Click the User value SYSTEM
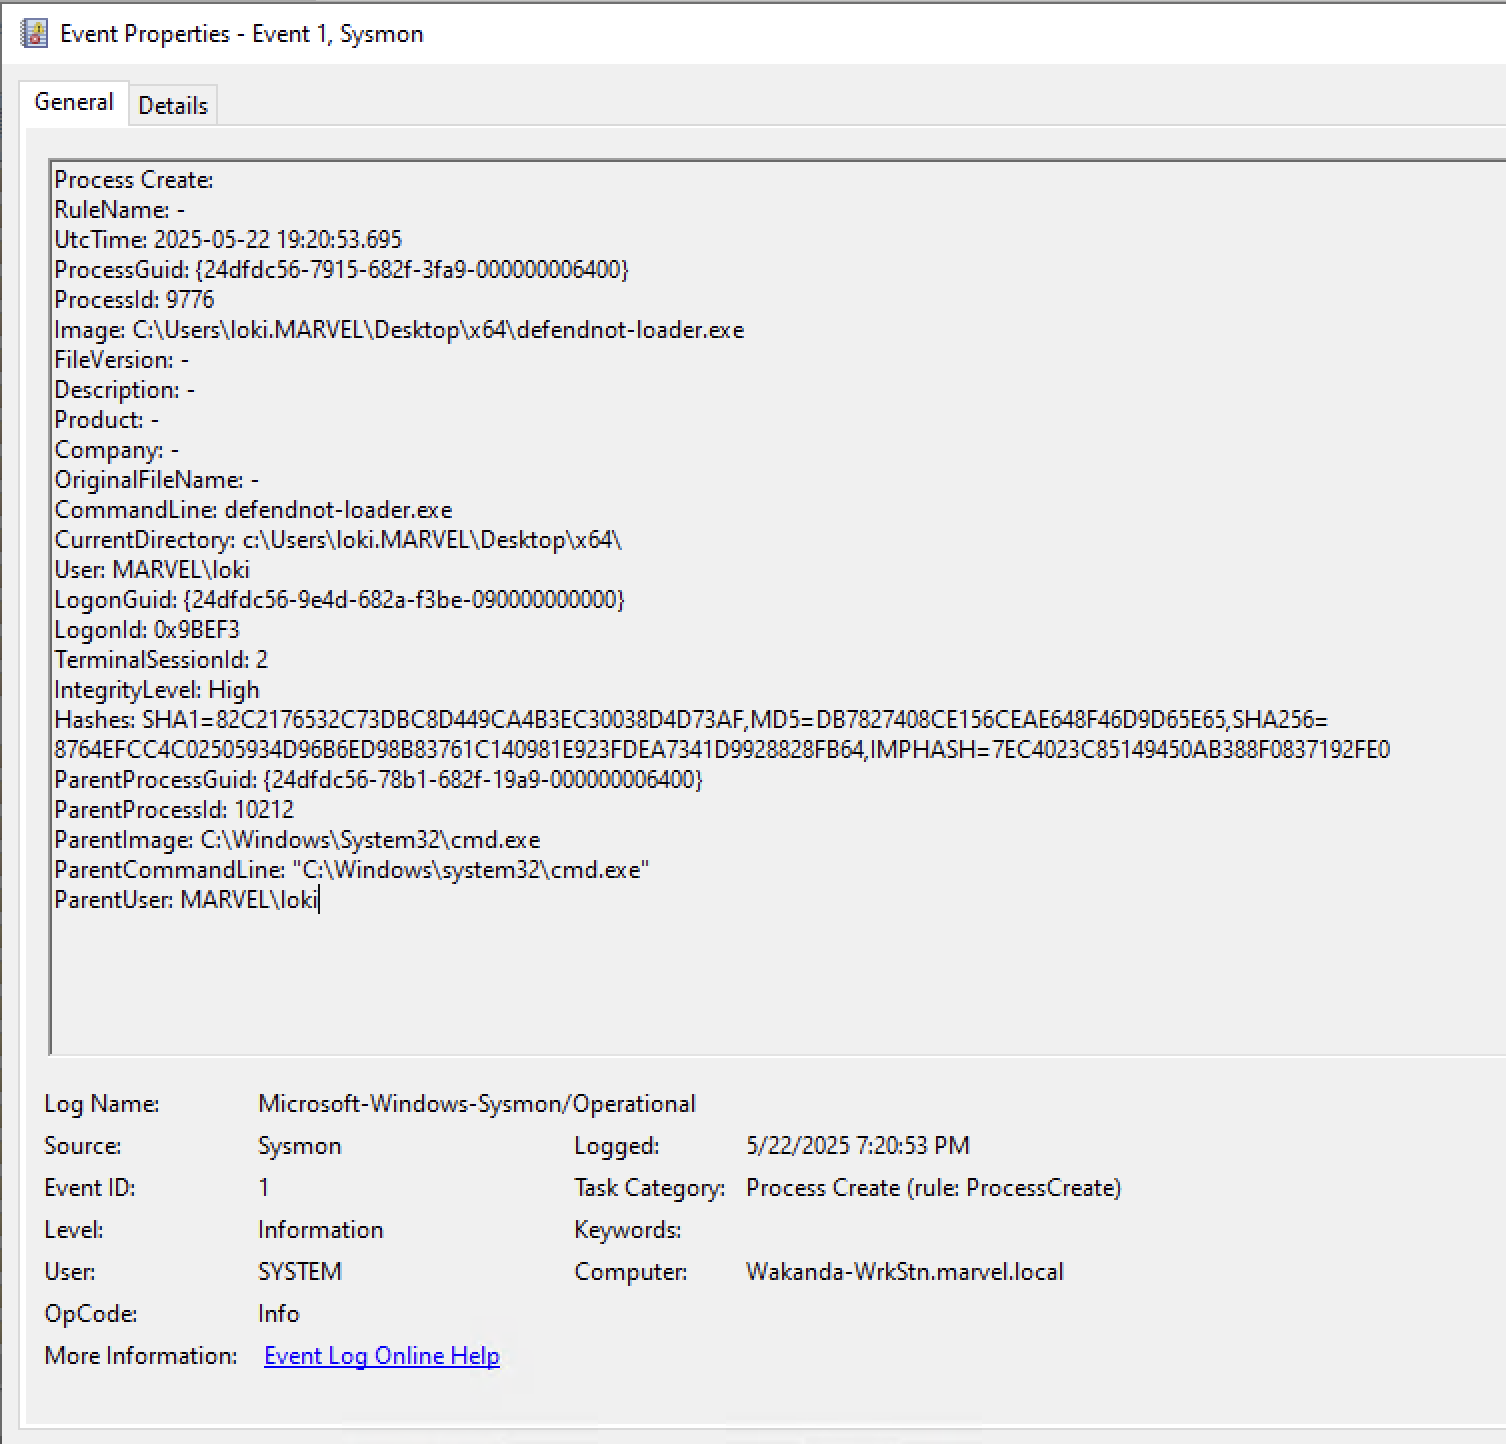Viewport: 1506px width, 1444px height. 300,1271
